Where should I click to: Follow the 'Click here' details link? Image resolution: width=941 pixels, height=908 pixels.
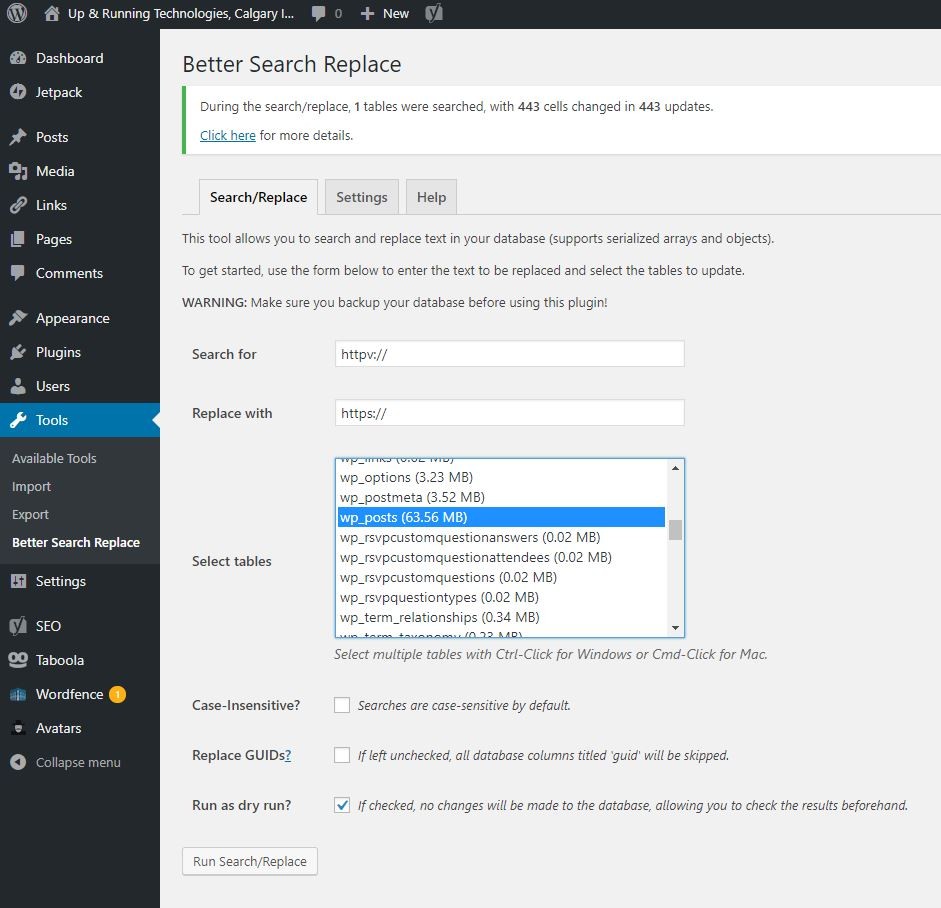(227, 136)
